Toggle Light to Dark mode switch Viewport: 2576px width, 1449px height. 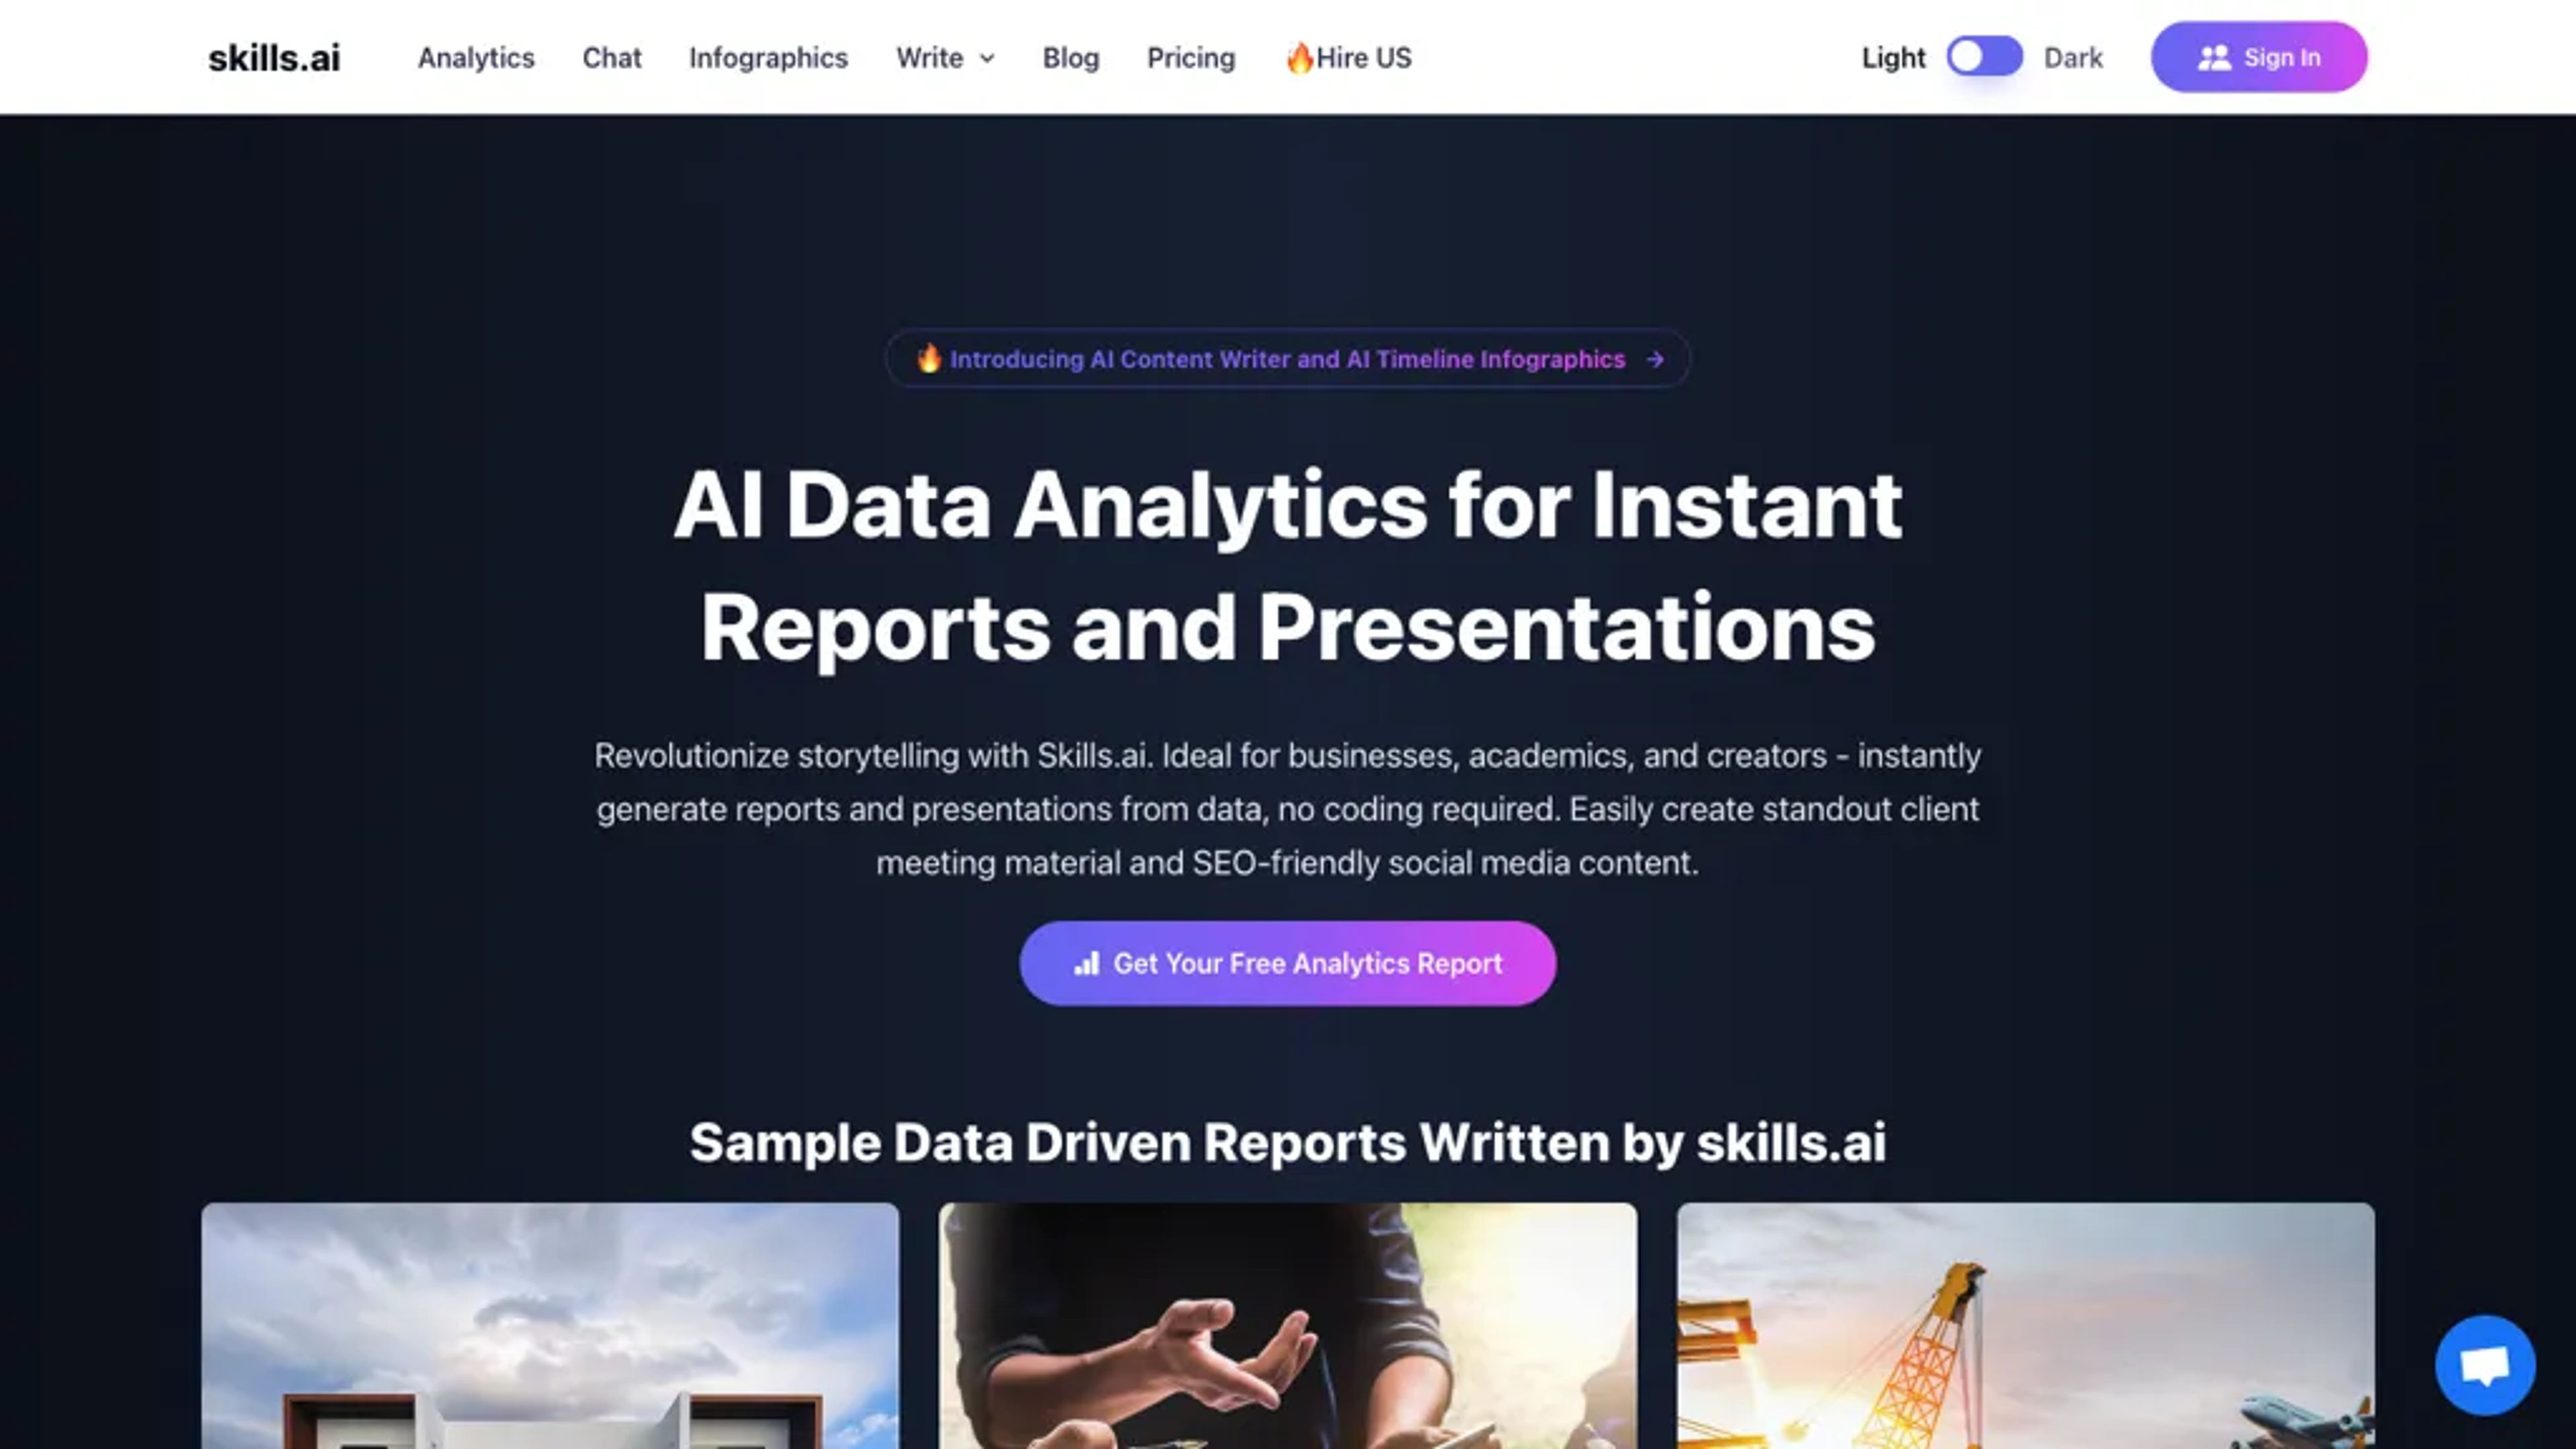tap(1982, 55)
